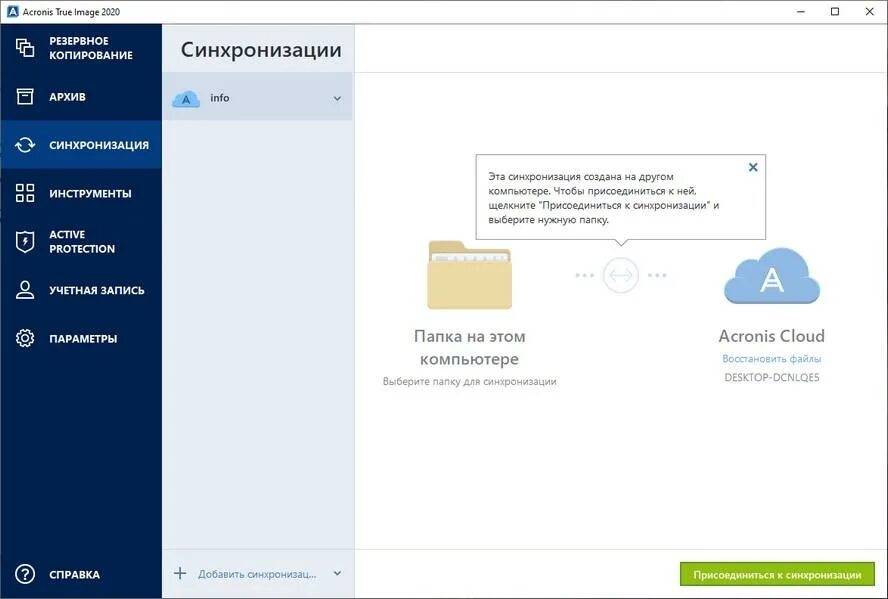Image resolution: width=888 pixels, height=599 pixels.
Task: Close the Acronis True Image window
Action: click(870, 11)
